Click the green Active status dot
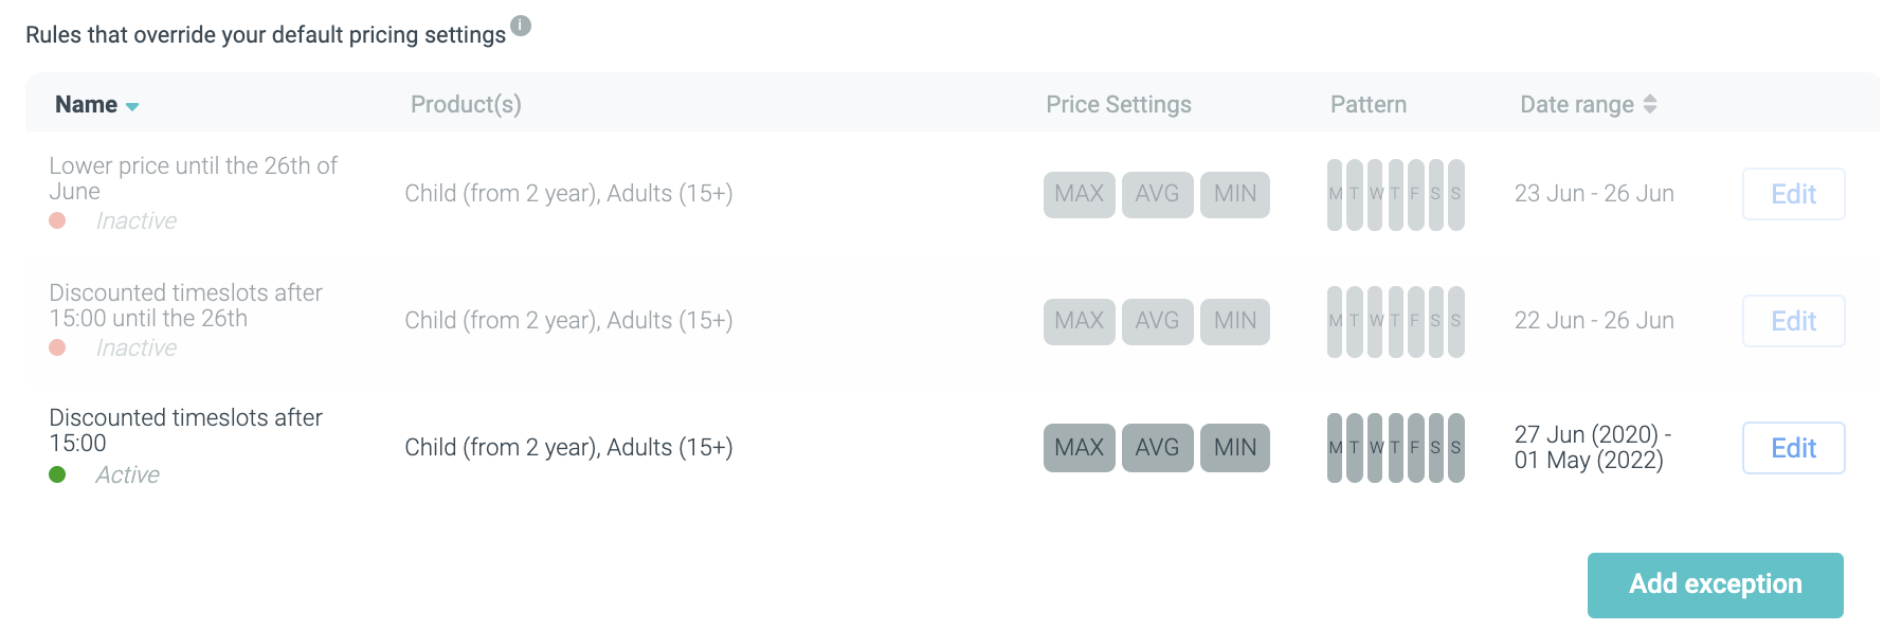1880x634 pixels. [58, 475]
